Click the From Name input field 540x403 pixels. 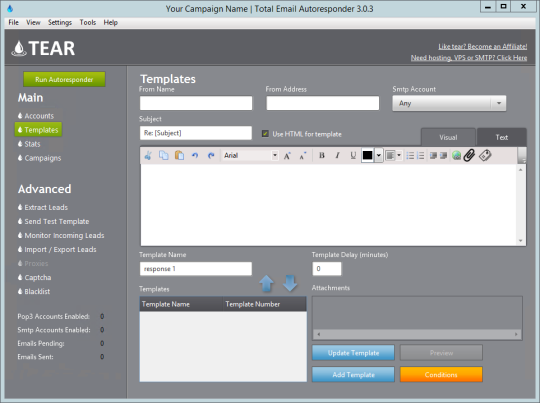(x=196, y=103)
